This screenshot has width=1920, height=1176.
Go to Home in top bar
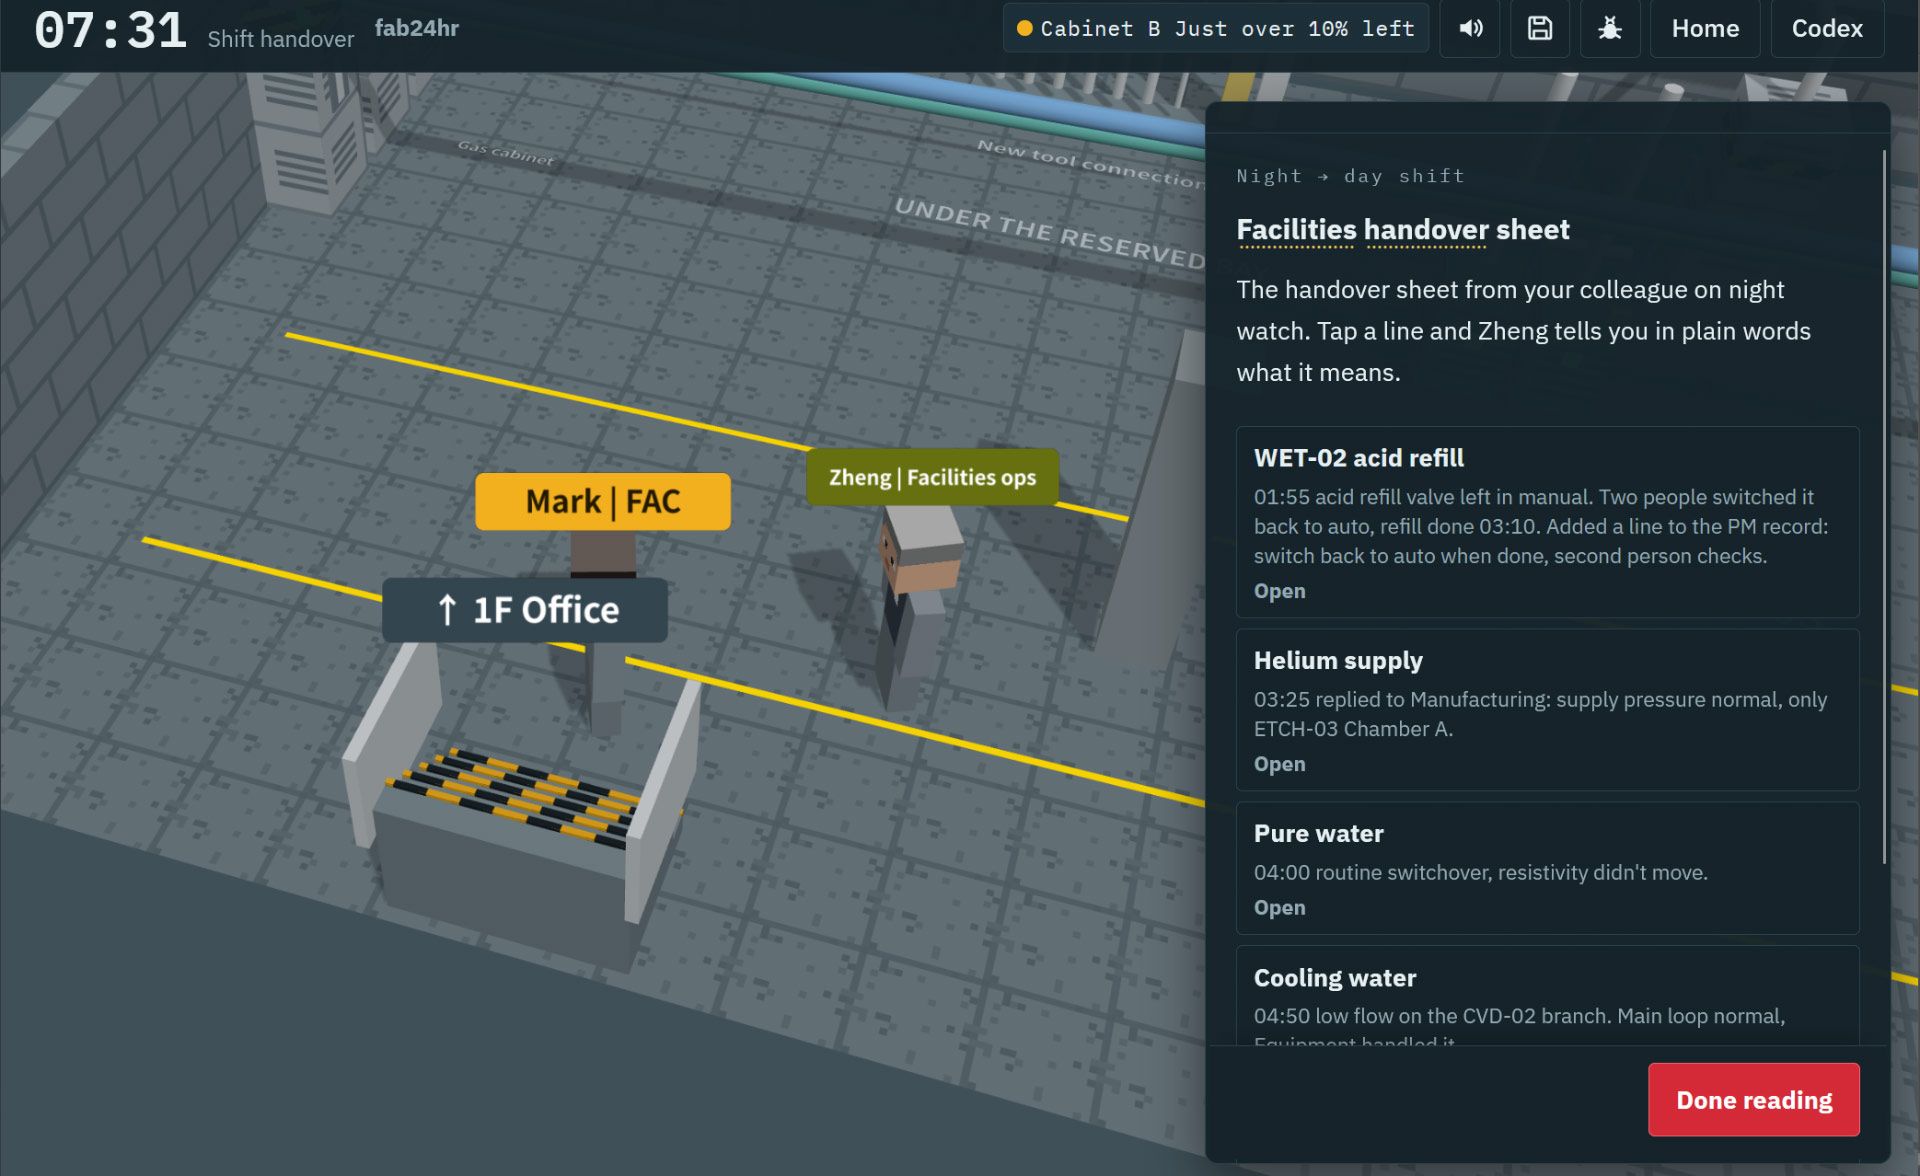pos(1705,29)
